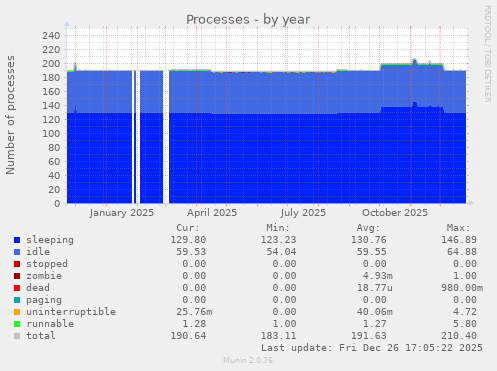Click the 'total' legend label
Image resolution: width=497 pixels, height=371 pixels.
41,336
